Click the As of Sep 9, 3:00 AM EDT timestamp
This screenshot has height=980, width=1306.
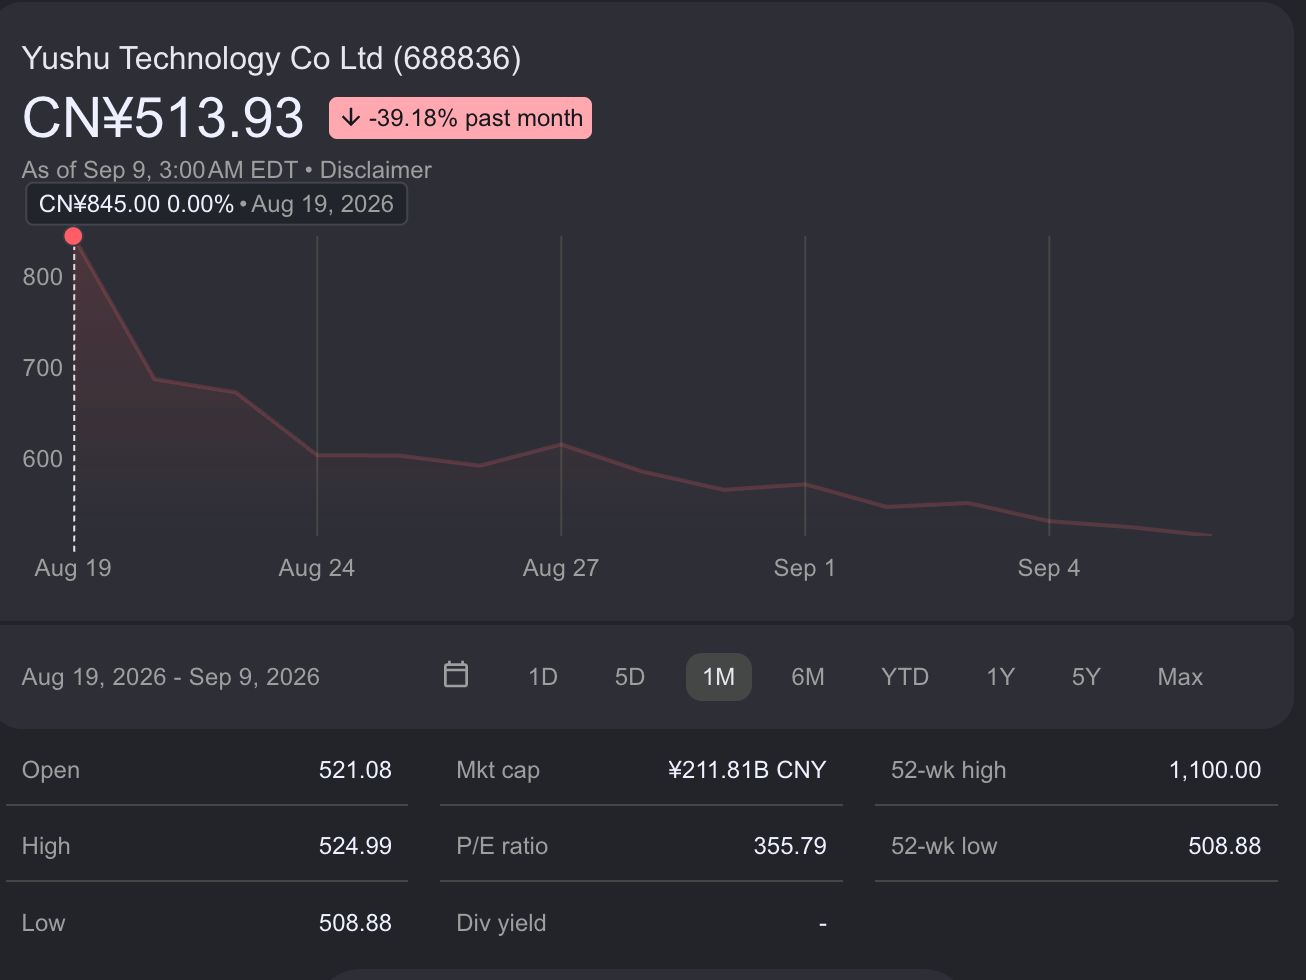coord(160,170)
